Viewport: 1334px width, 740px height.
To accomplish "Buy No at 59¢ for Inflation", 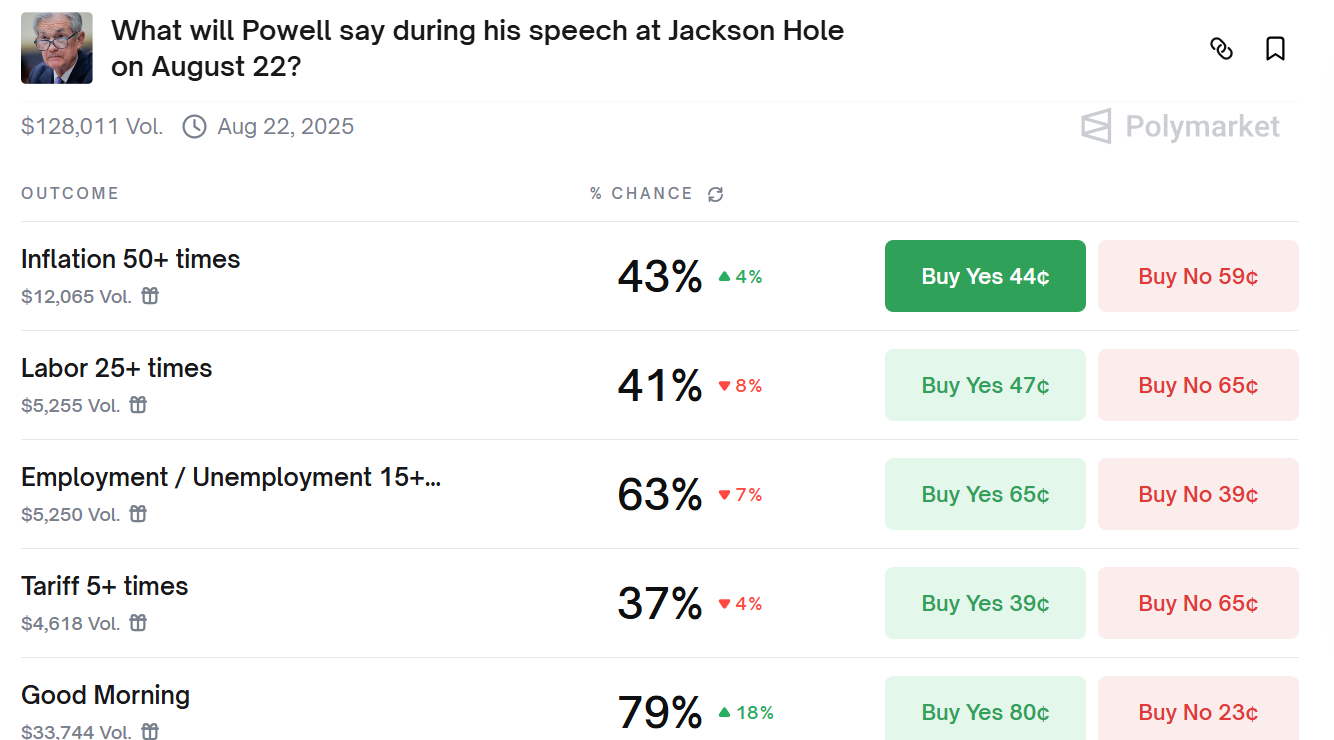I will (1198, 276).
